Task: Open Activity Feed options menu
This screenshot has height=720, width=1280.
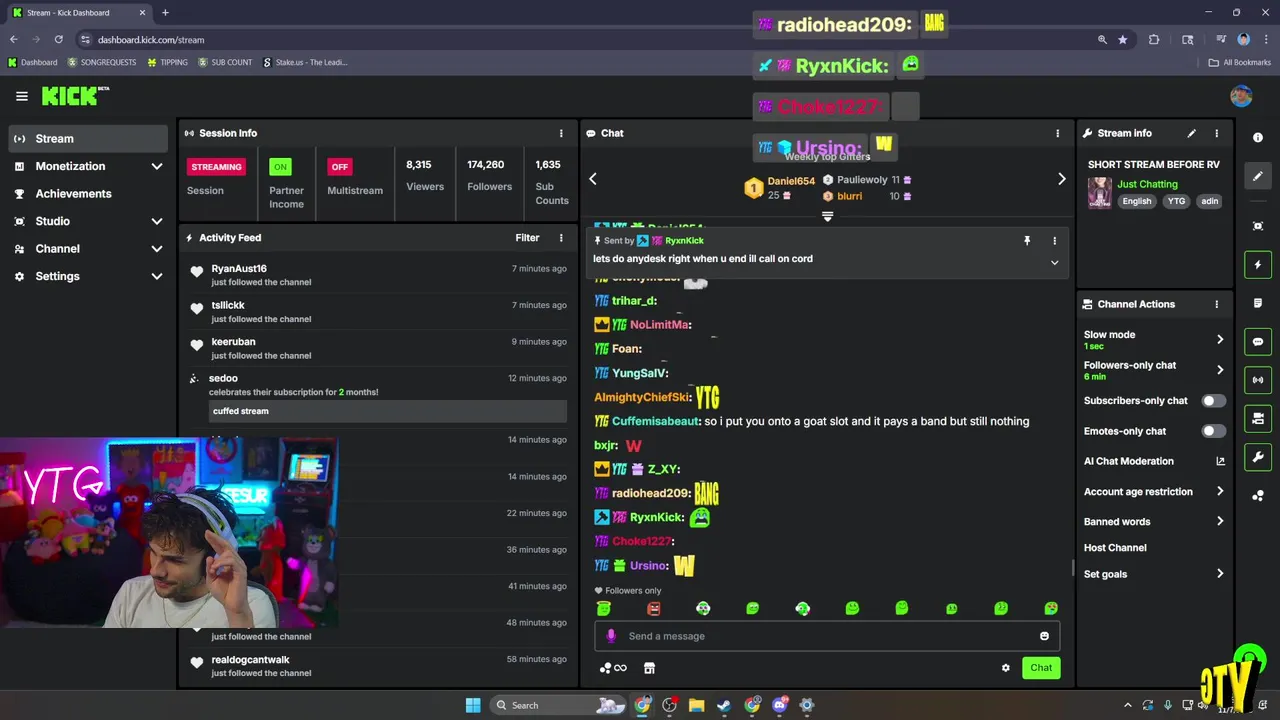Action: pos(561,238)
